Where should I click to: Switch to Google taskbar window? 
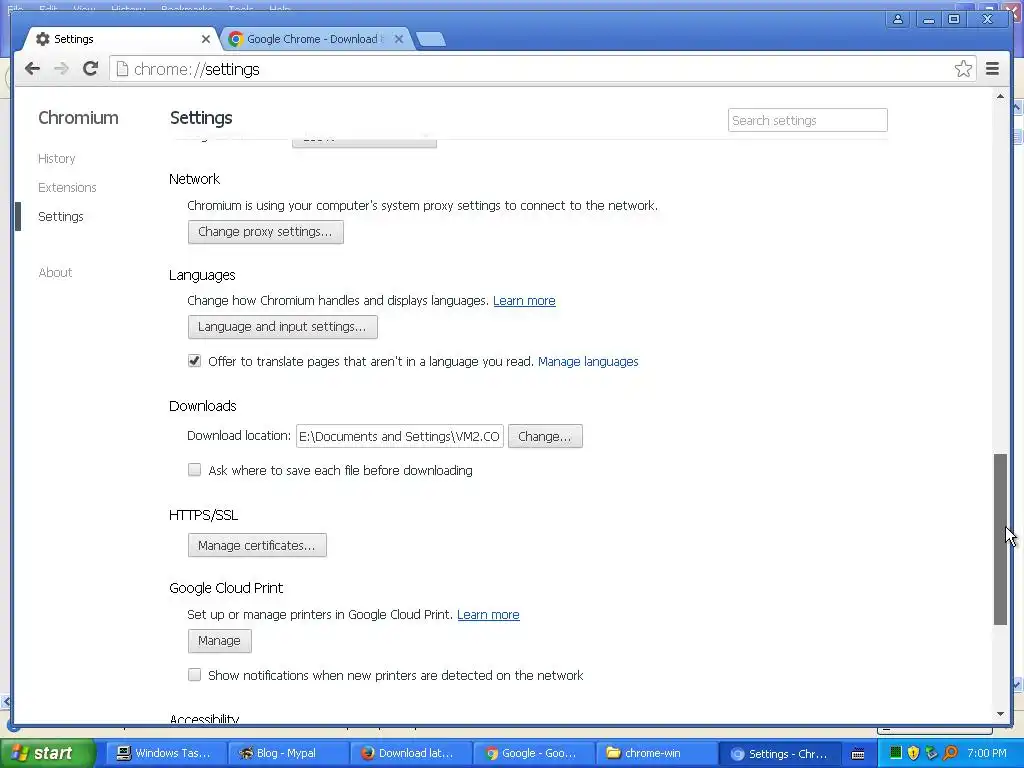pos(532,753)
